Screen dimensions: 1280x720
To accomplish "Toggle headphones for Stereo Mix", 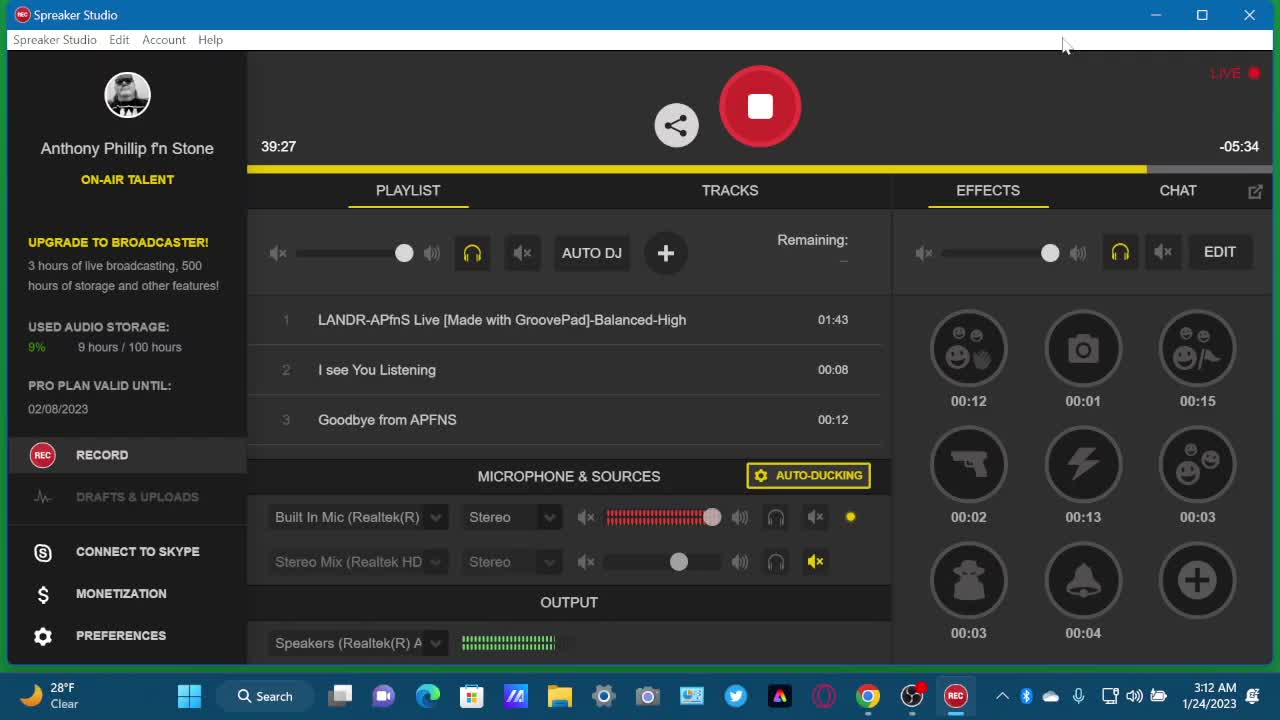I will (775, 562).
